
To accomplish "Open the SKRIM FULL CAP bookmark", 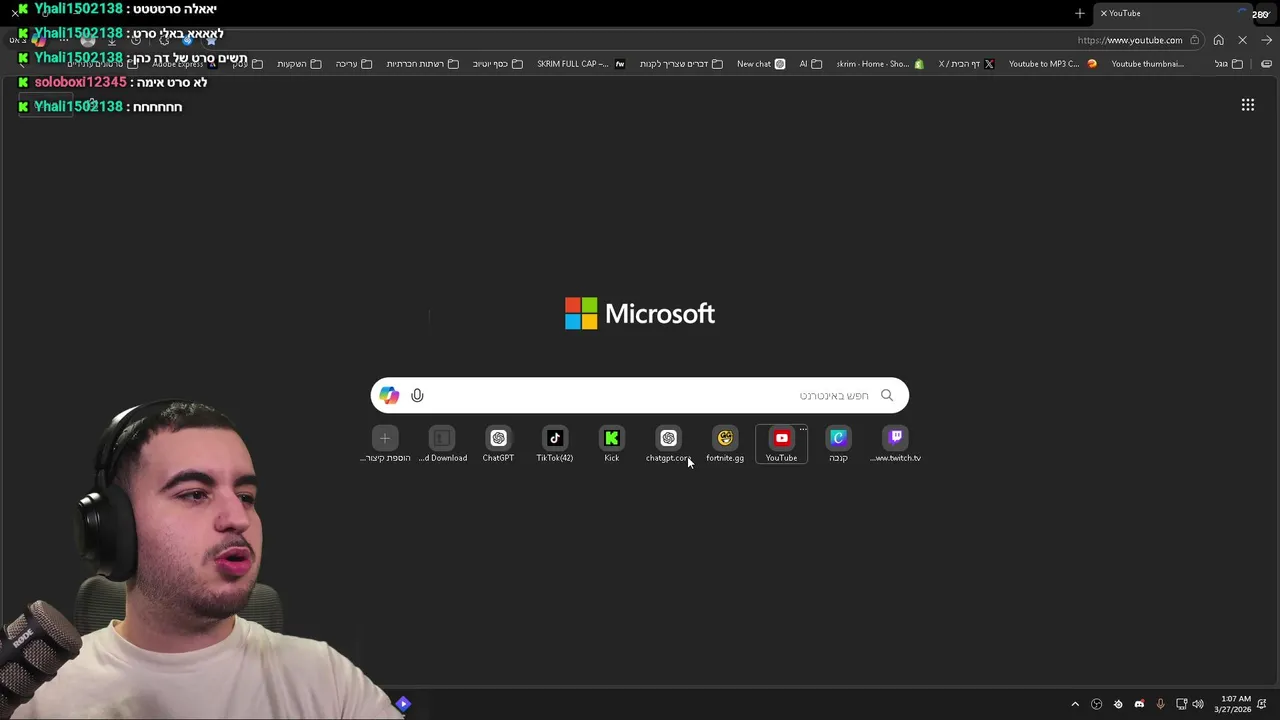I will click(x=580, y=64).
